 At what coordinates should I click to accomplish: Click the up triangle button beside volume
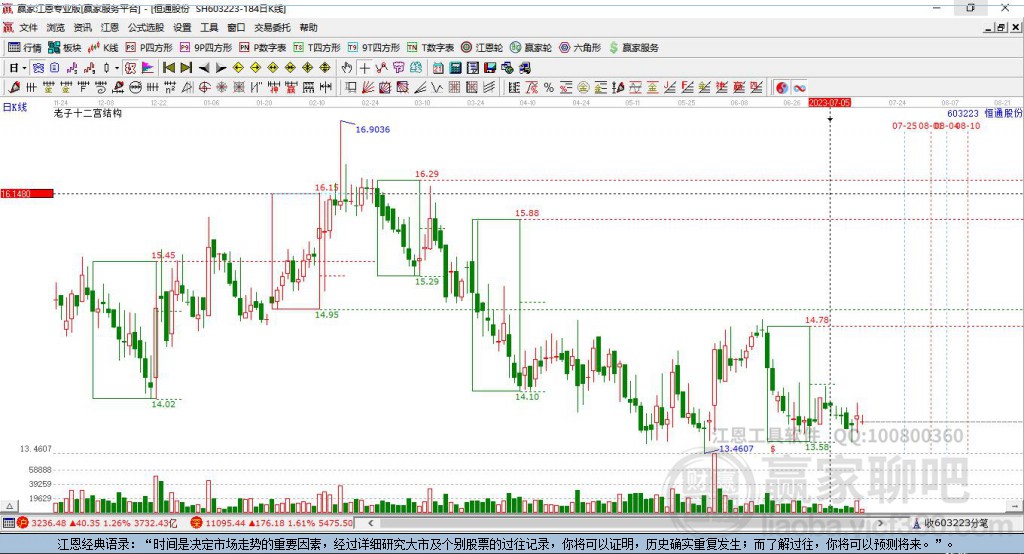pos(9,506)
